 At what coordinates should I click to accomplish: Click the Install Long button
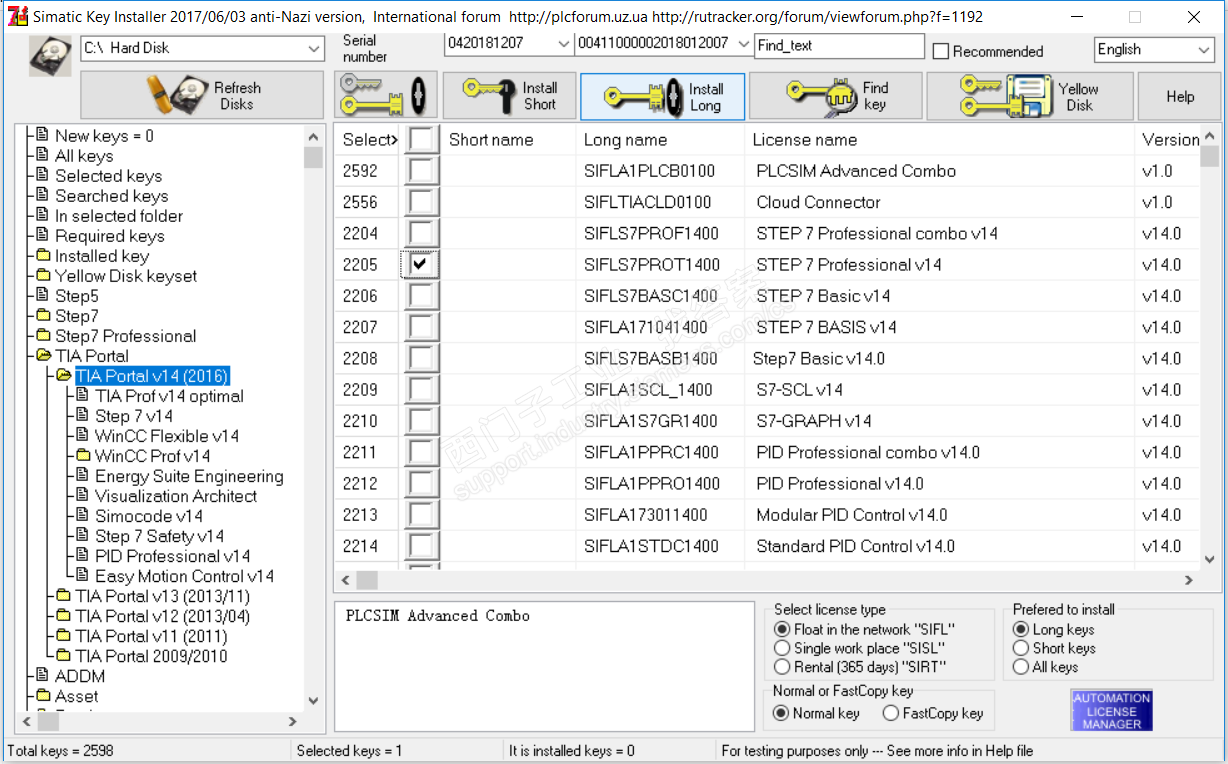click(x=663, y=96)
